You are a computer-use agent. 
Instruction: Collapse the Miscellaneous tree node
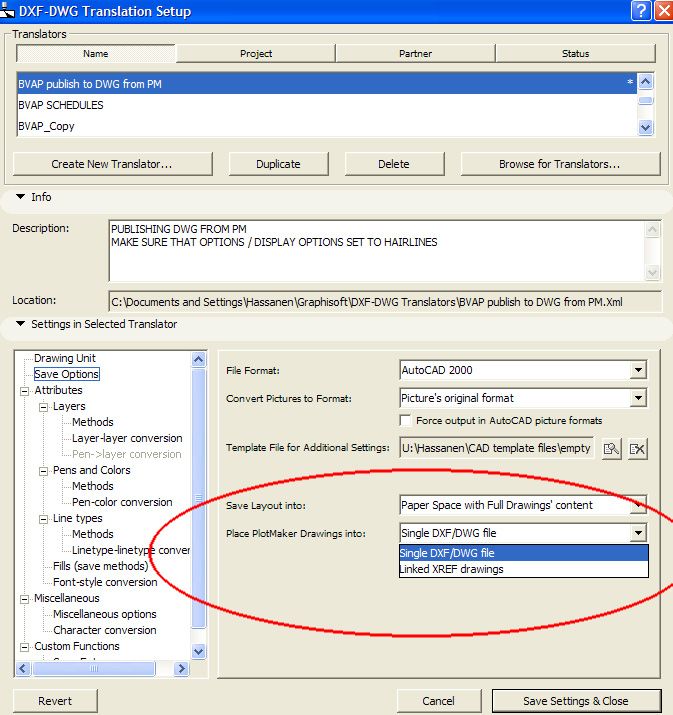[25, 599]
